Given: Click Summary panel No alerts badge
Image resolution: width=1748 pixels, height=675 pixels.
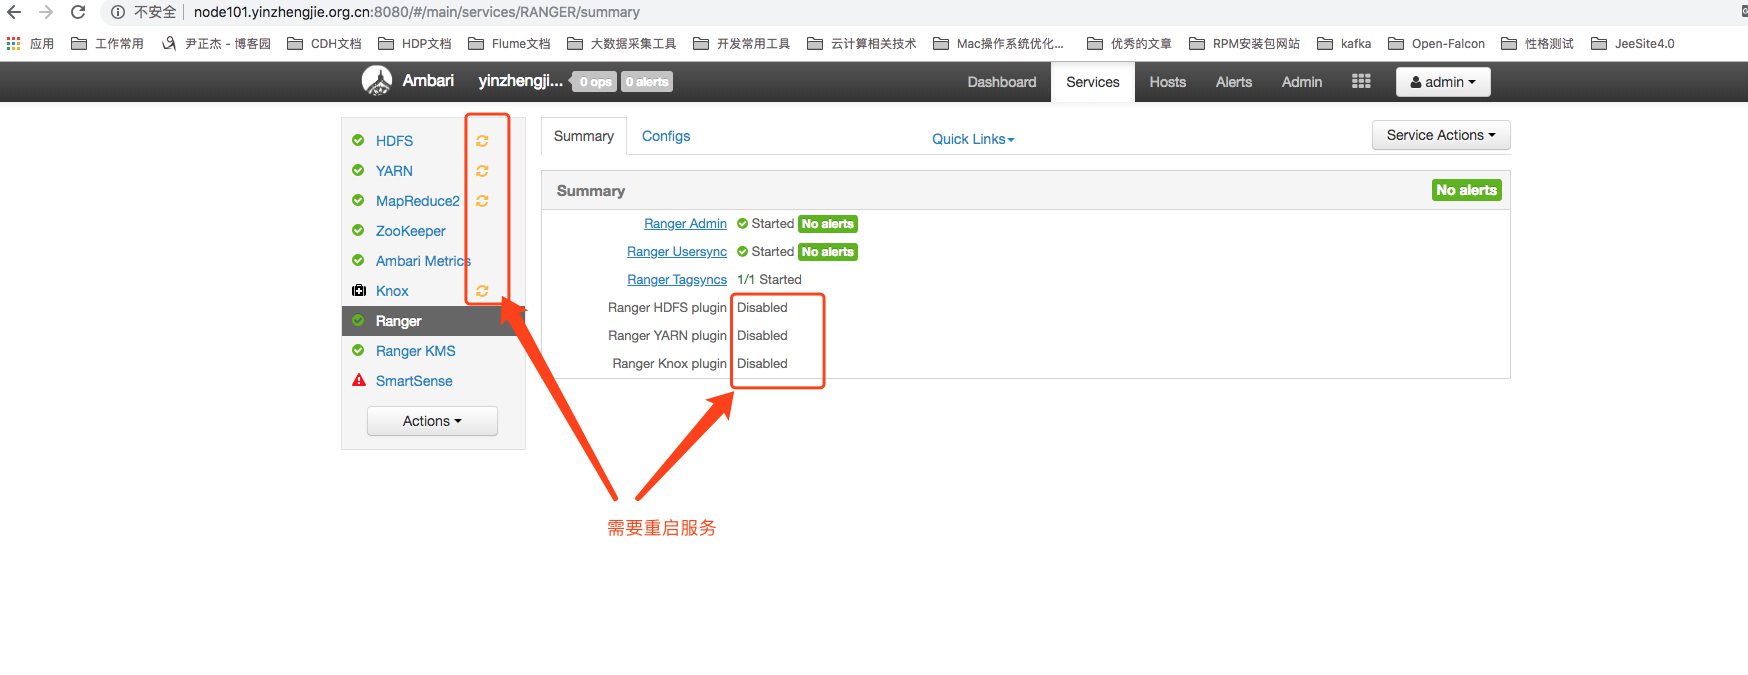Looking at the screenshot, I should 1466,190.
